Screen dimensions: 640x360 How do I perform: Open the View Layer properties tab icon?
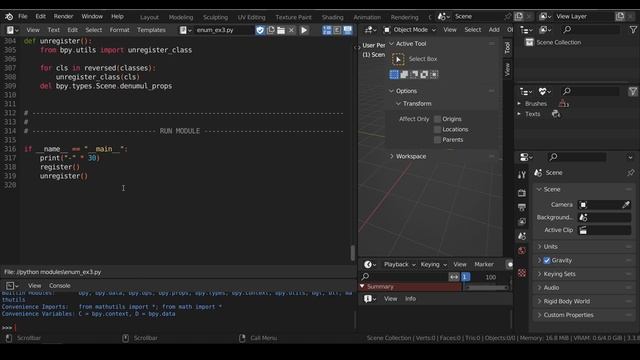click(522, 222)
